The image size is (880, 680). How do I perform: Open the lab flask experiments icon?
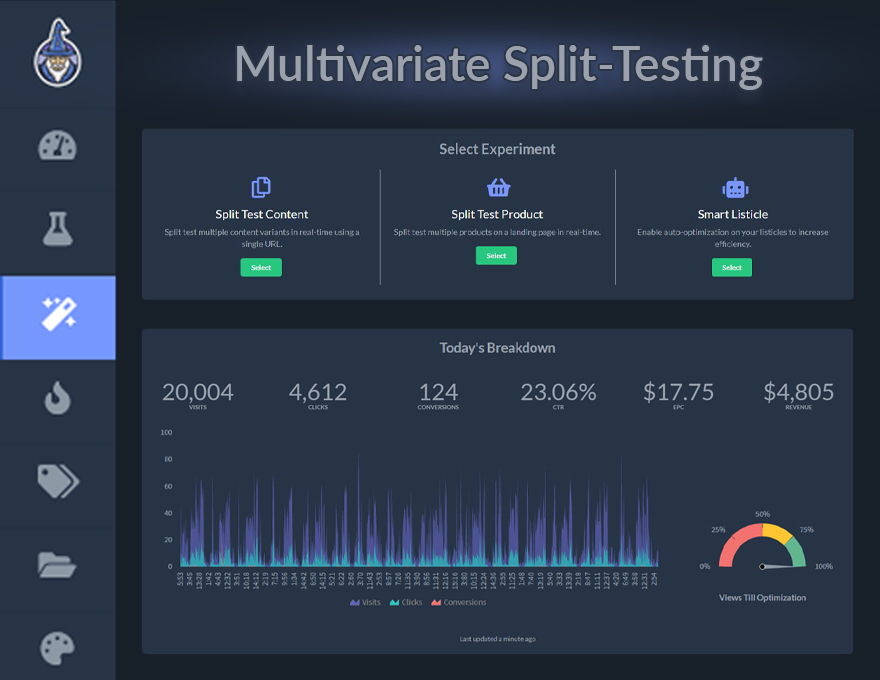[x=57, y=228]
